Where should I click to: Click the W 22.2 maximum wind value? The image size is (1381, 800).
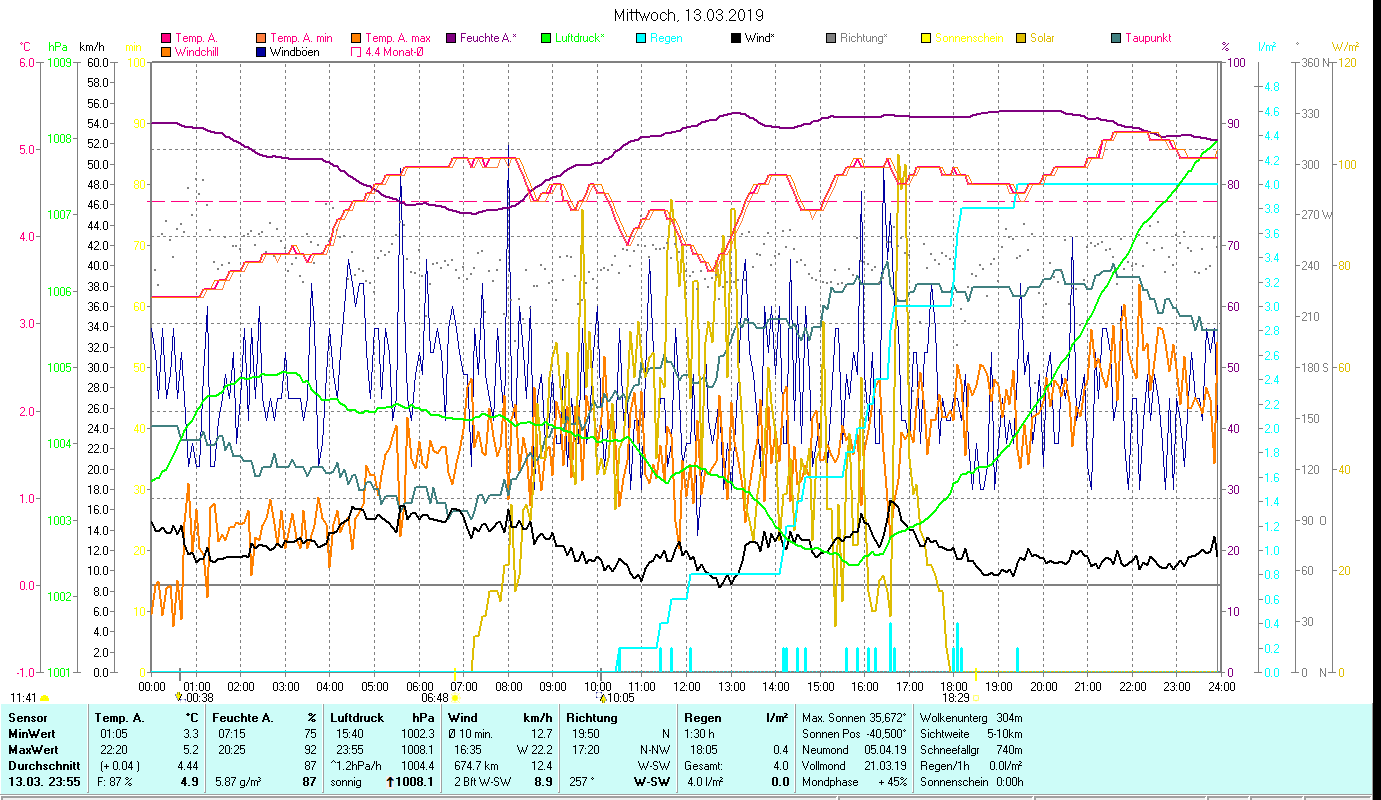coord(534,750)
